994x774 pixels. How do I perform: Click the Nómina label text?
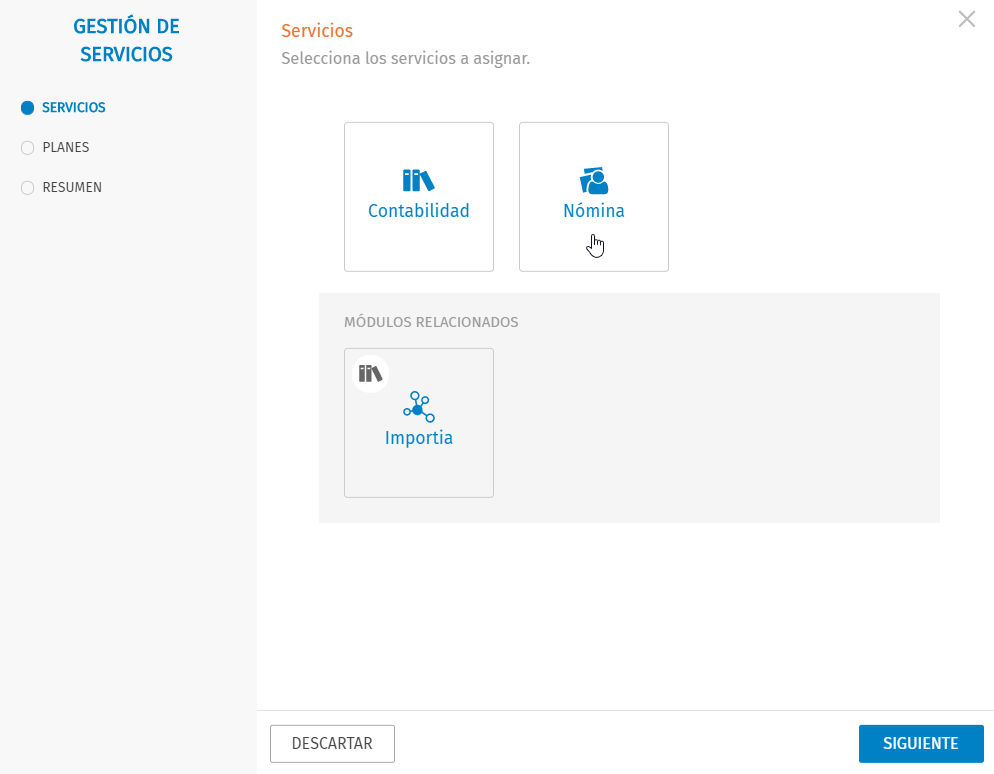pos(594,210)
